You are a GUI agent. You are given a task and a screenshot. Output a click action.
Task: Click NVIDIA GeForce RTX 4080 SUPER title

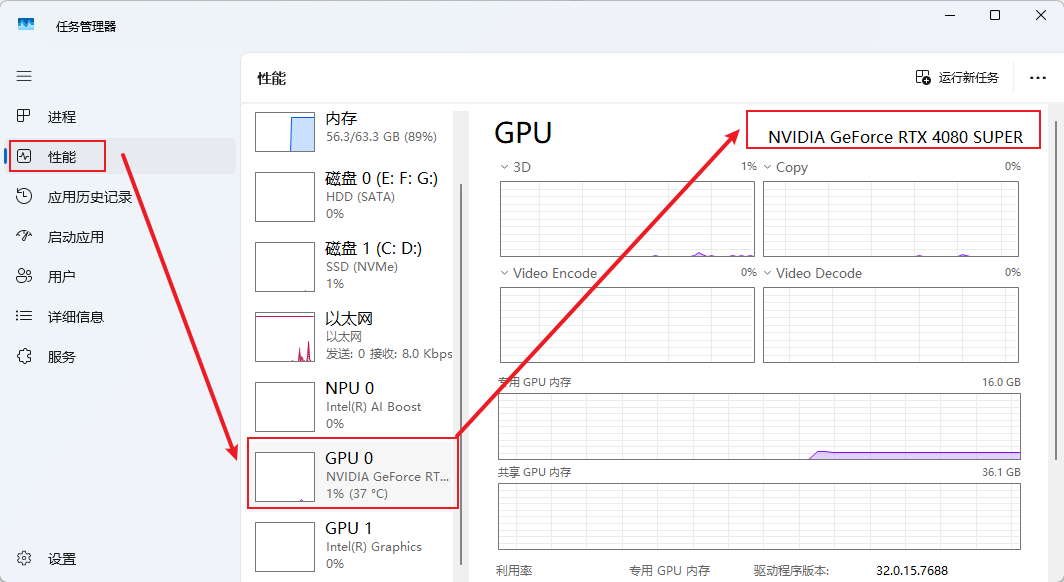(x=895, y=137)
